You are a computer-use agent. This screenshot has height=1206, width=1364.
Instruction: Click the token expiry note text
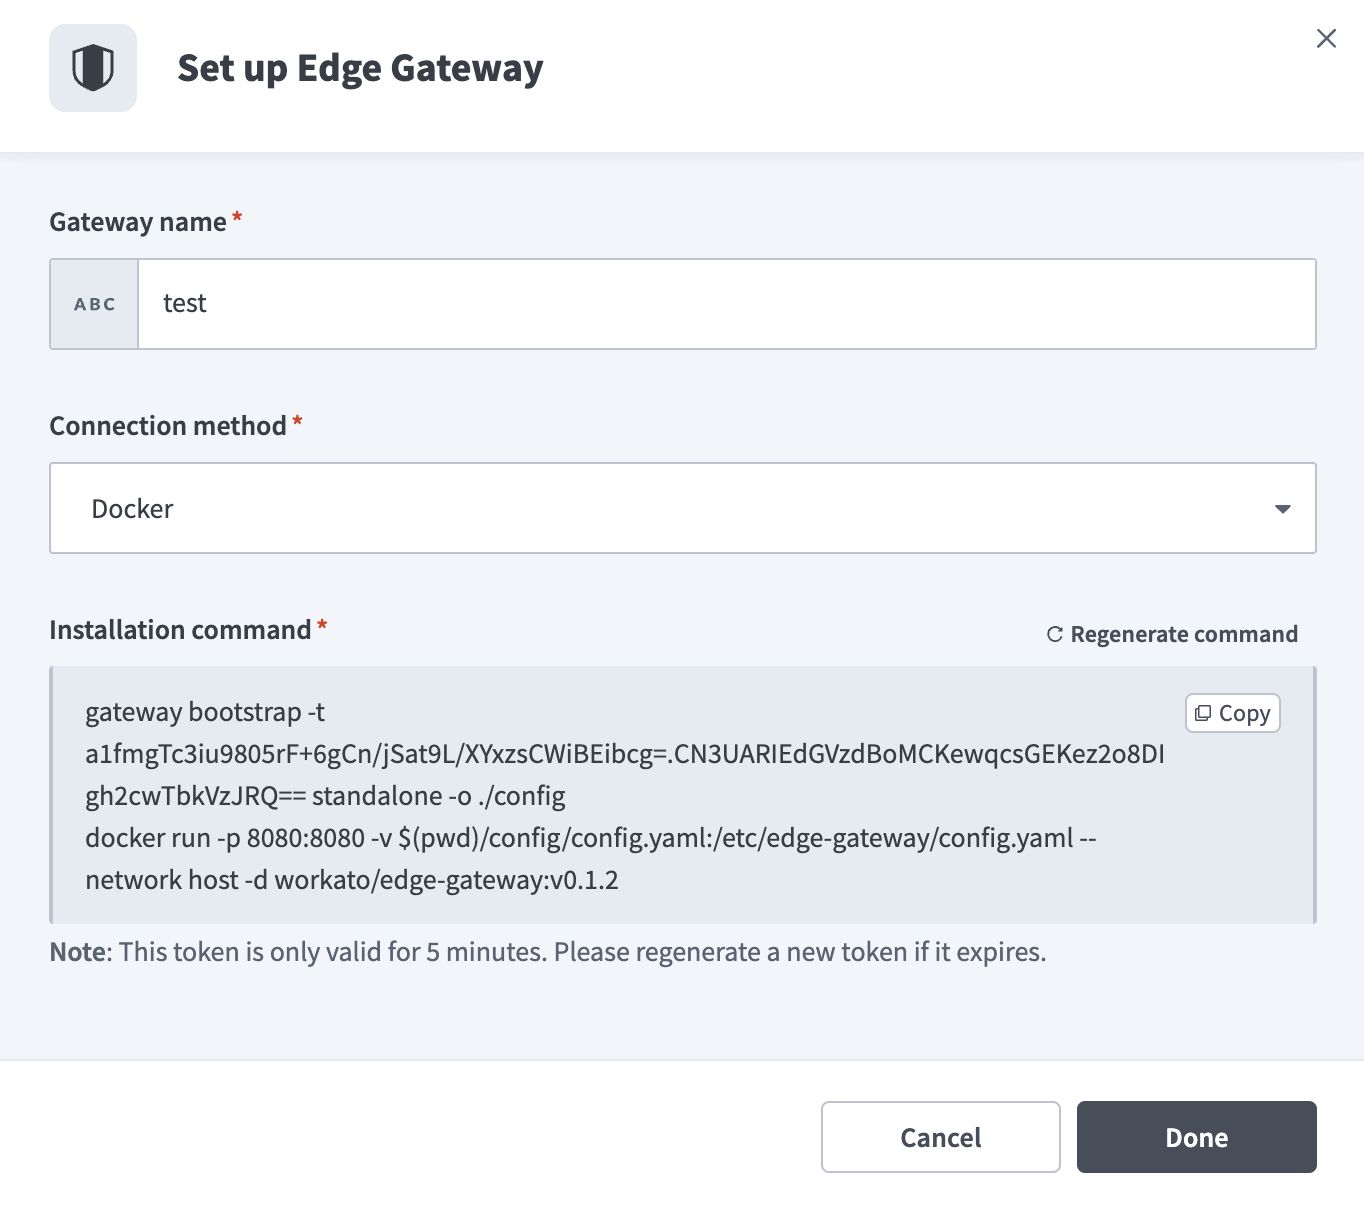(547, 951)
